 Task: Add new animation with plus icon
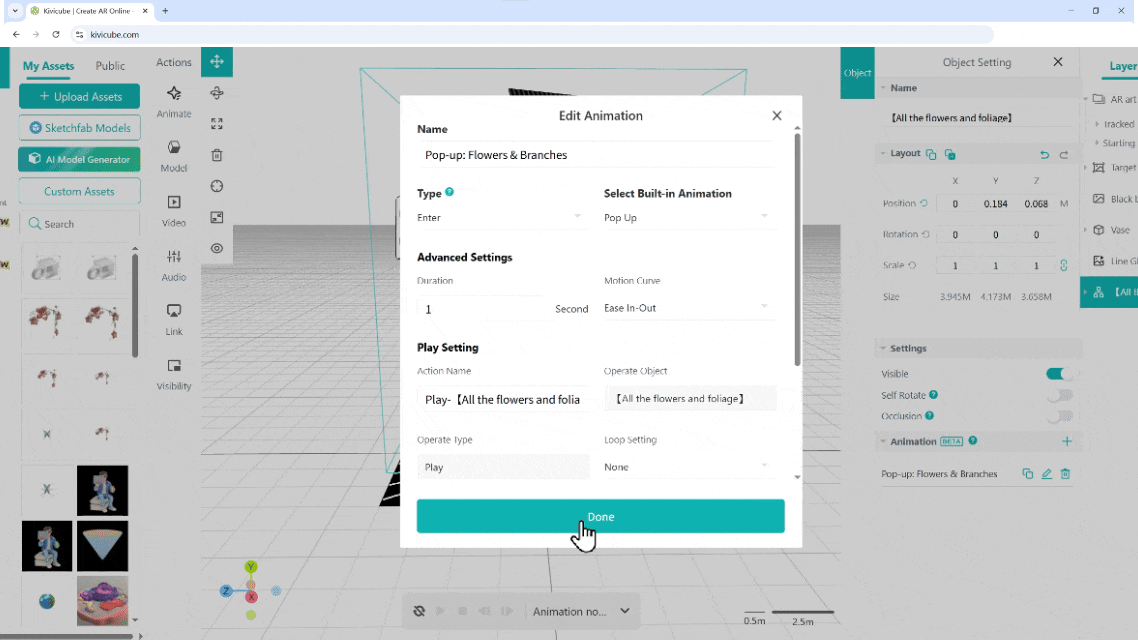click(x=1066, y=441)
